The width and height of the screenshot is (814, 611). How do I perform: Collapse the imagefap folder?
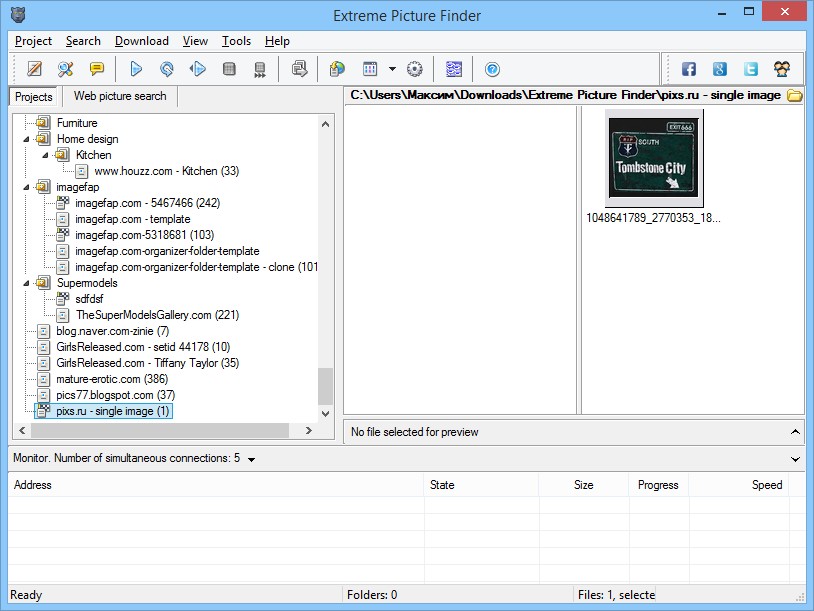[x=26, y=187]
